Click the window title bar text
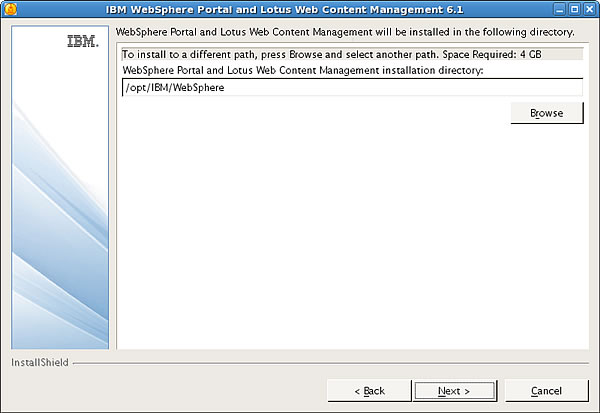The height and width of the screenshot is (413, 600). click(284, 9)
